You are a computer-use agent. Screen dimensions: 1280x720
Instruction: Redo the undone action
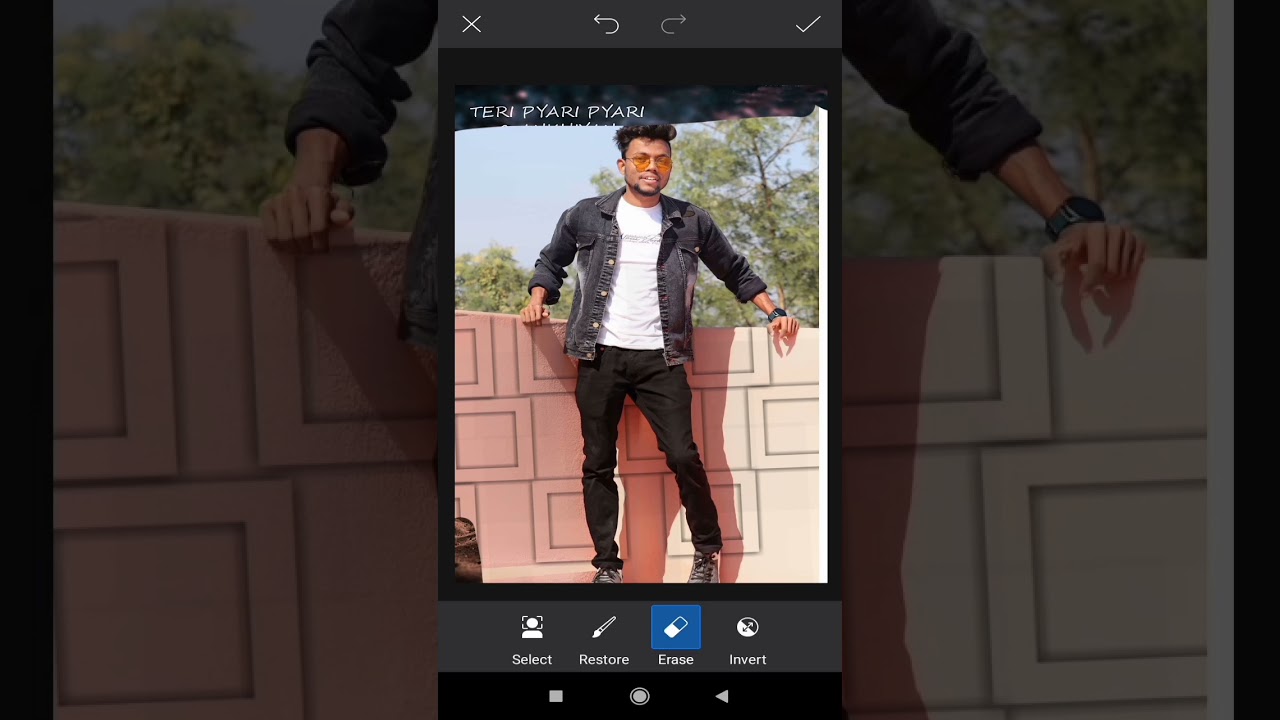[x=674, y=24]
